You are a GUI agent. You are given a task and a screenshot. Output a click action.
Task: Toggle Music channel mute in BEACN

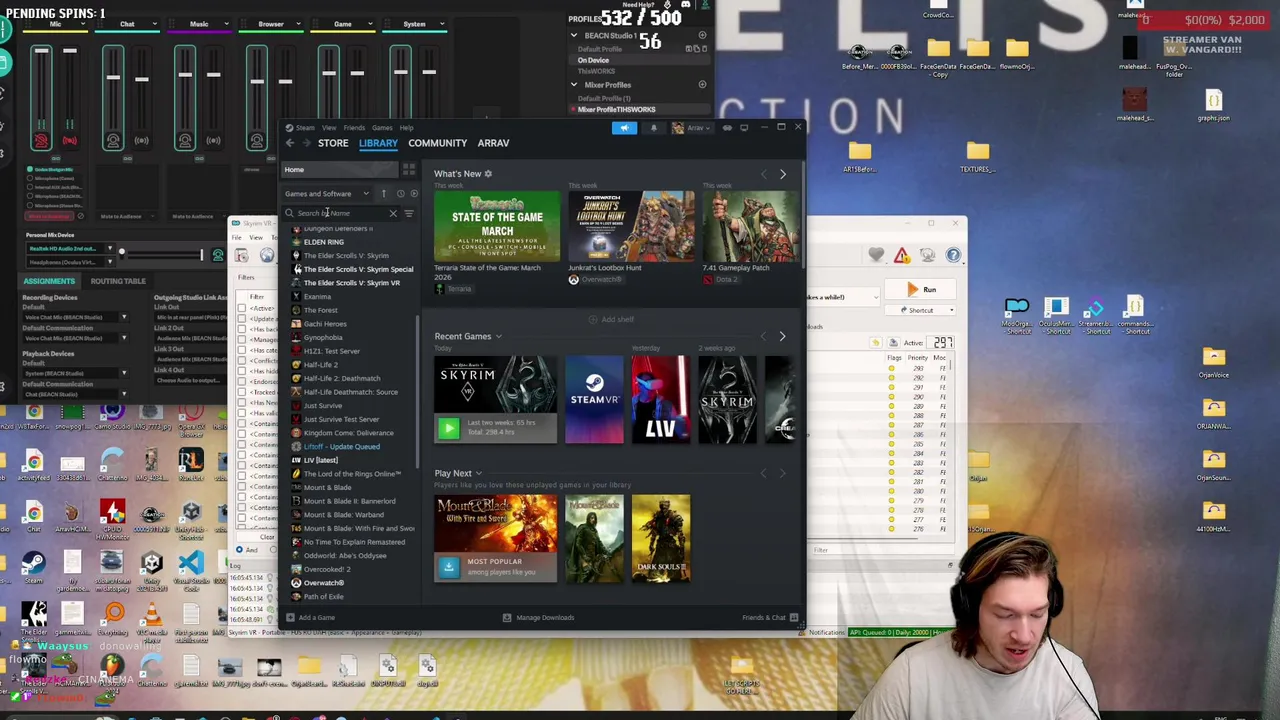[x=185, y=141]
